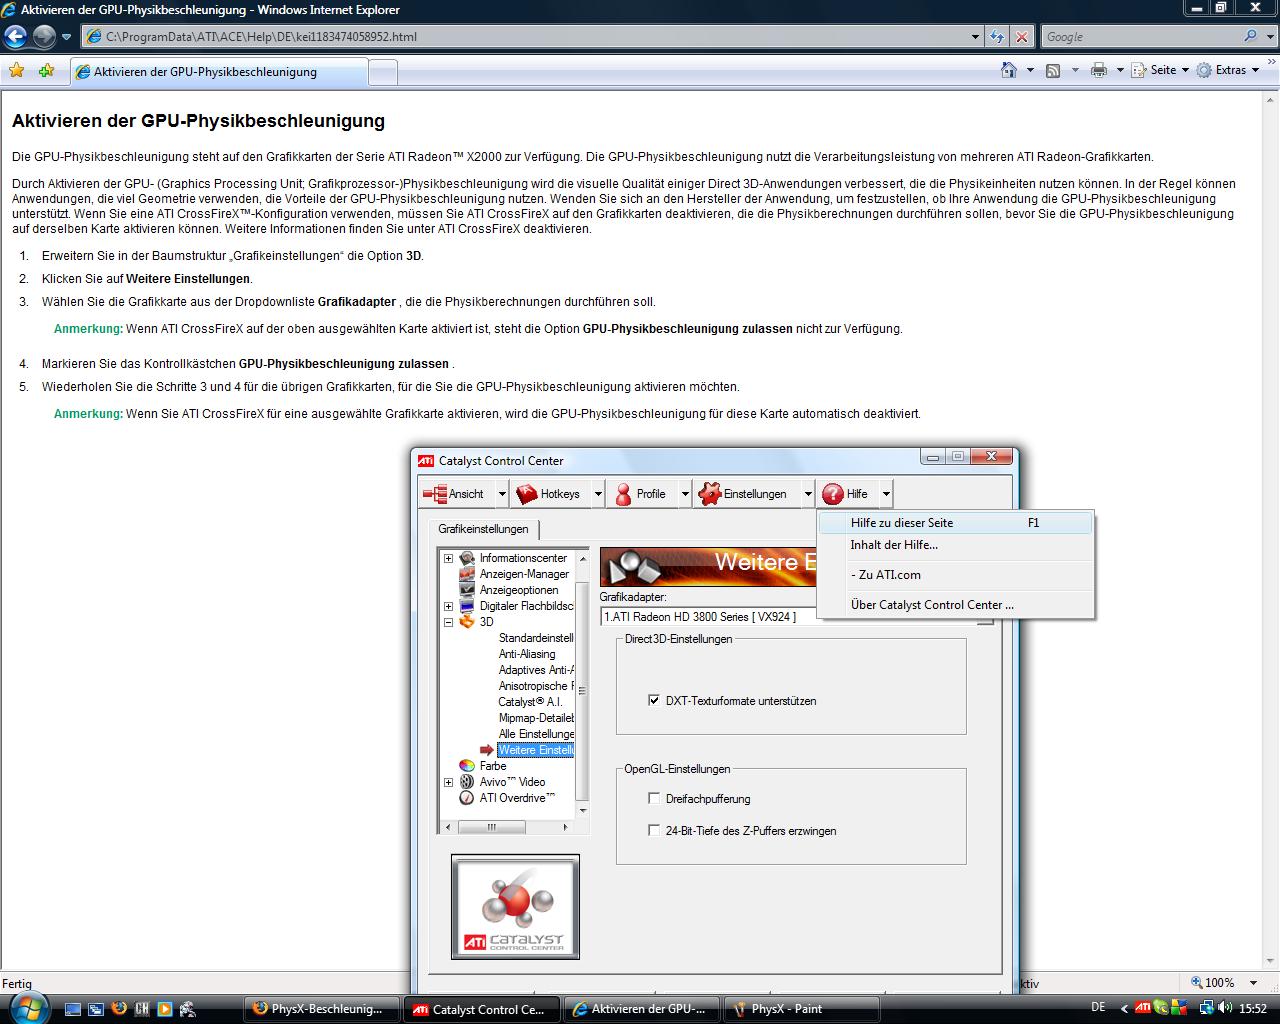Select Anzeigeoptionen in the tree
The image size is (1280, 1024).
pos(519,590)
